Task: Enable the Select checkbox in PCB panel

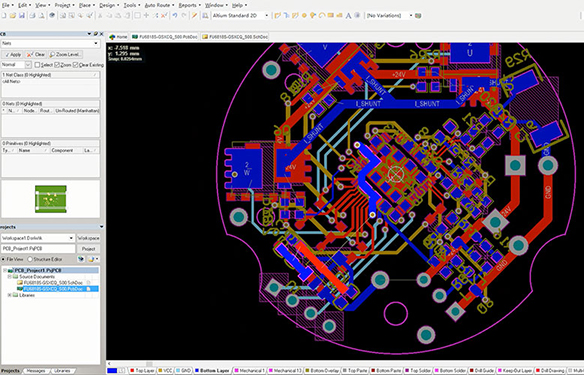Action: 37,65
